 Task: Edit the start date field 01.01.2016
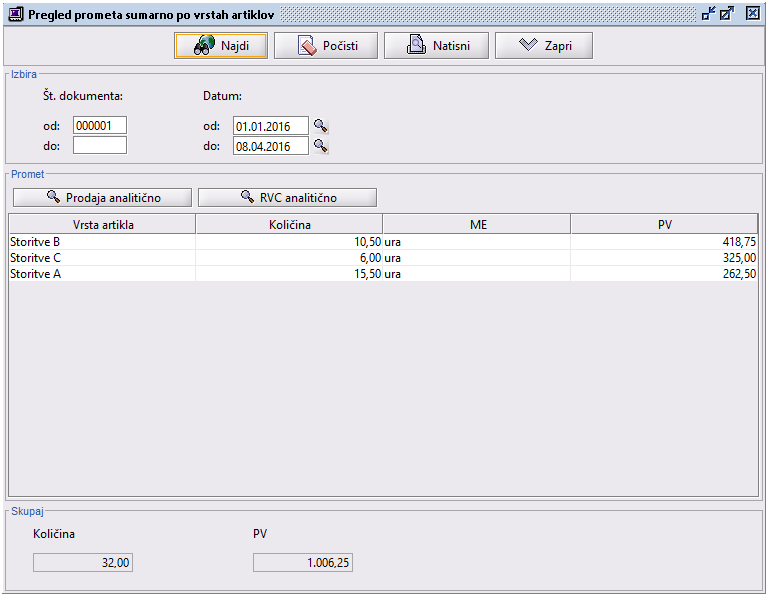(270, 126)
